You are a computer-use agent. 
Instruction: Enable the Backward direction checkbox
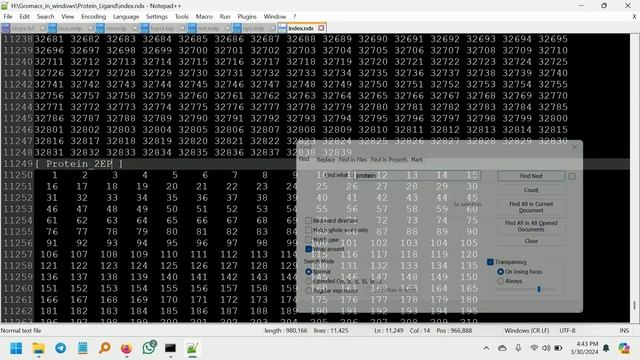click(x=309, y=220)
